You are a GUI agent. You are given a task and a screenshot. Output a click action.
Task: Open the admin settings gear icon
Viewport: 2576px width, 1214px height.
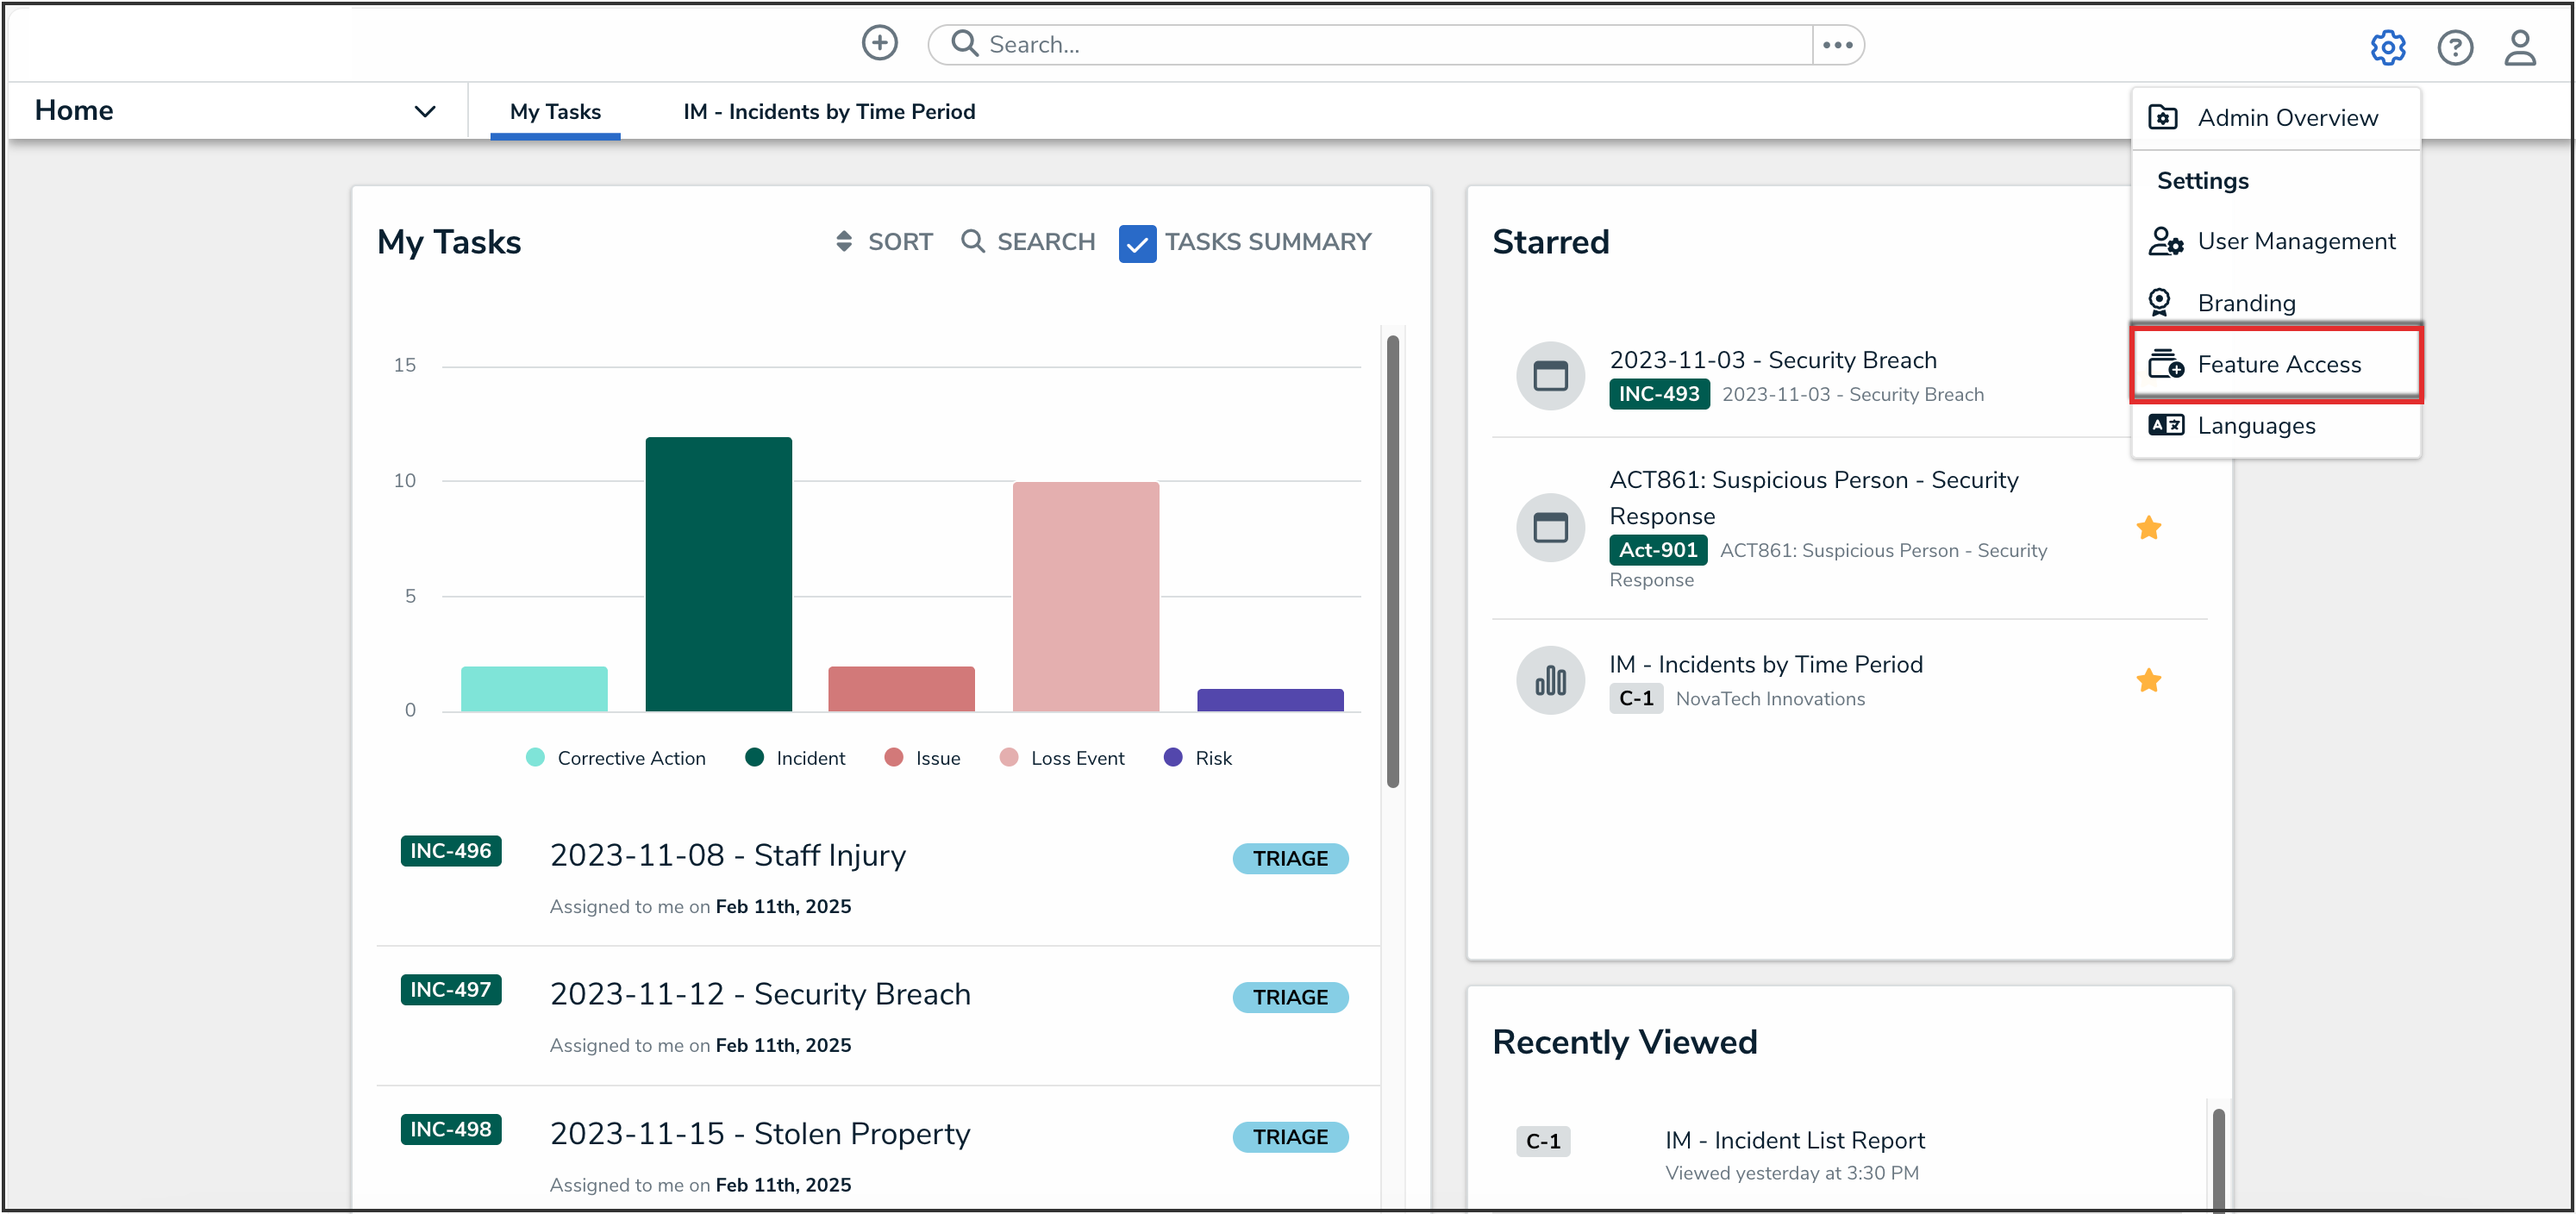[2387, 47]
